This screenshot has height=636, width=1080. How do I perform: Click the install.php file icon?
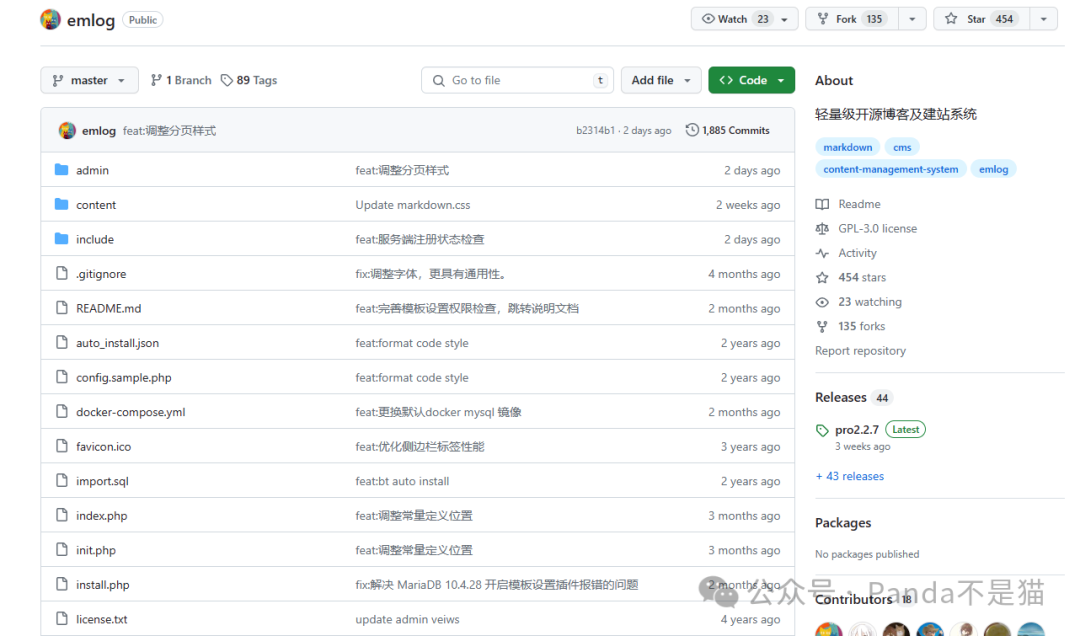pyautogui.click(x=62, y=584)
